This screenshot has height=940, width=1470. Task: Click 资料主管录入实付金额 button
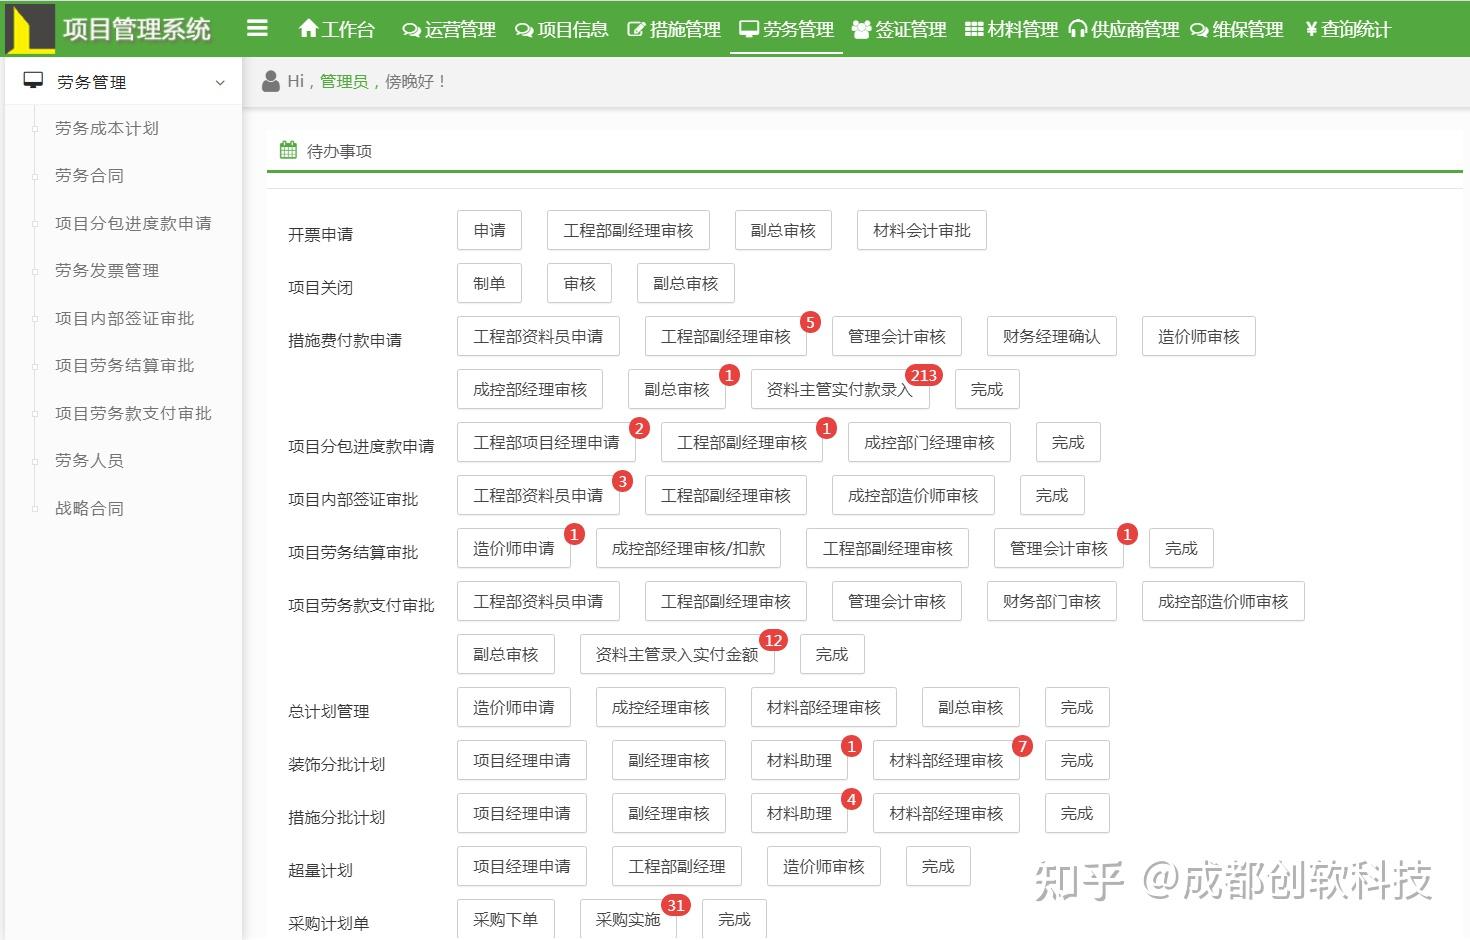677,654
